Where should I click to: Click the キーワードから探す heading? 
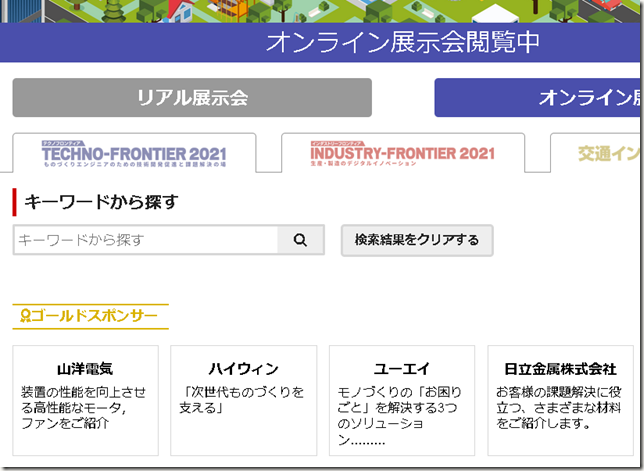101,202
